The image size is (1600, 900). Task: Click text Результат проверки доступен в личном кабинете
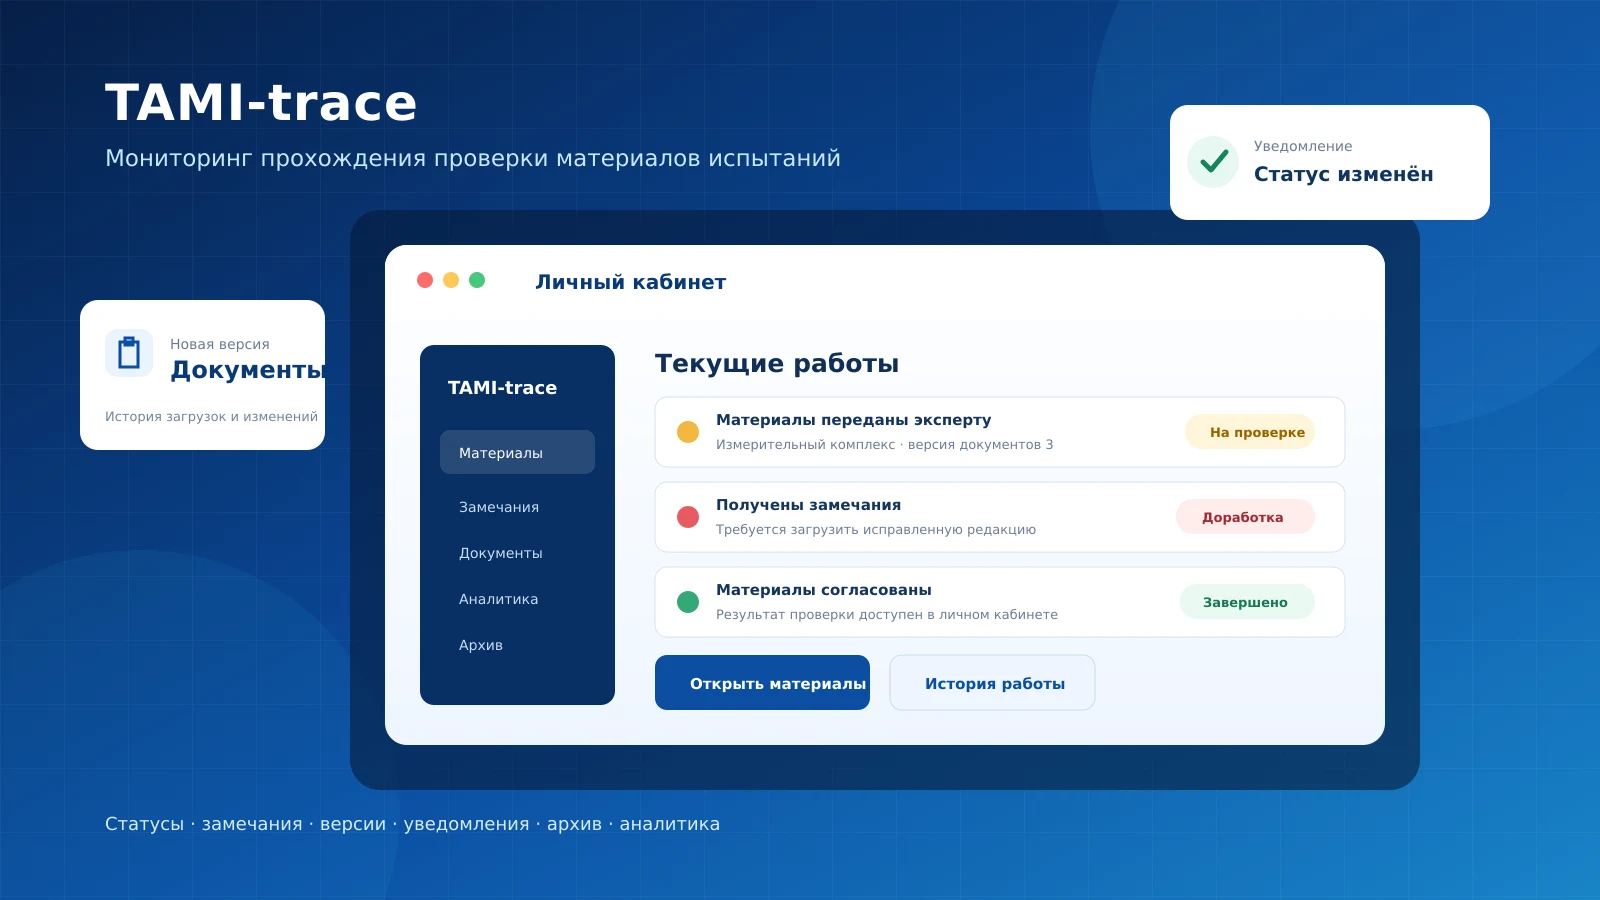887,615
